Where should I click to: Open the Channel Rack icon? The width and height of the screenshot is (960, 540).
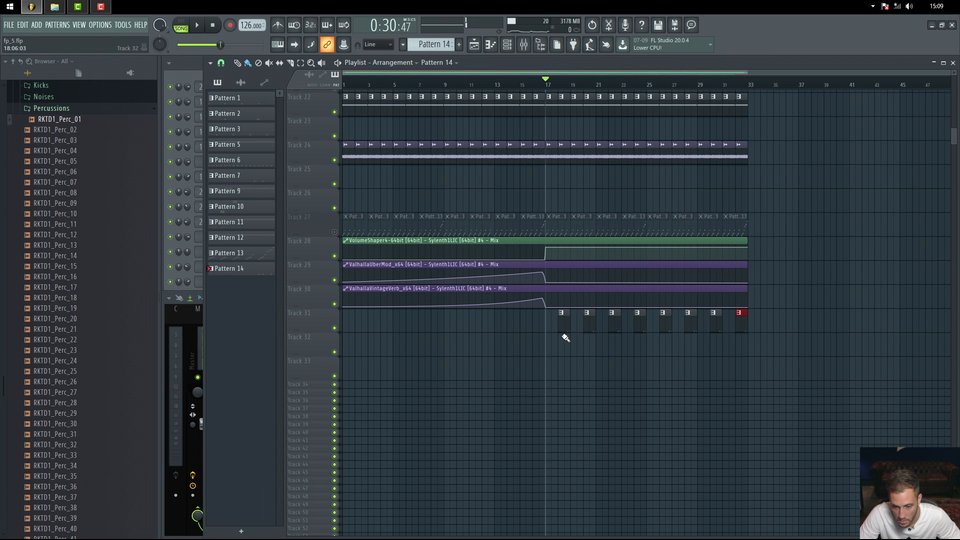click(507, 45)
